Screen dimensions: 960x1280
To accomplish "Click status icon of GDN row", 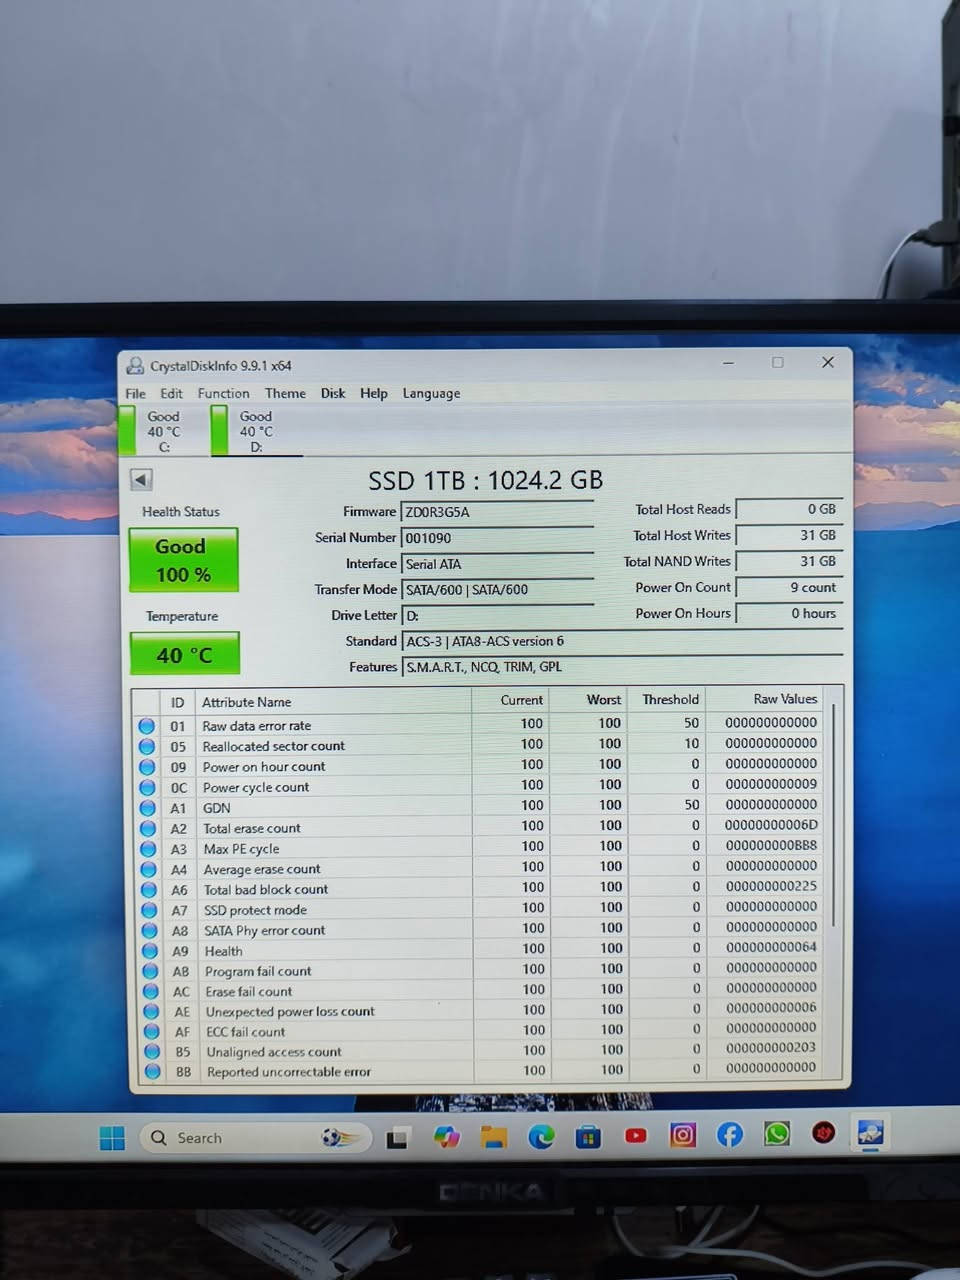I will 148,808.
